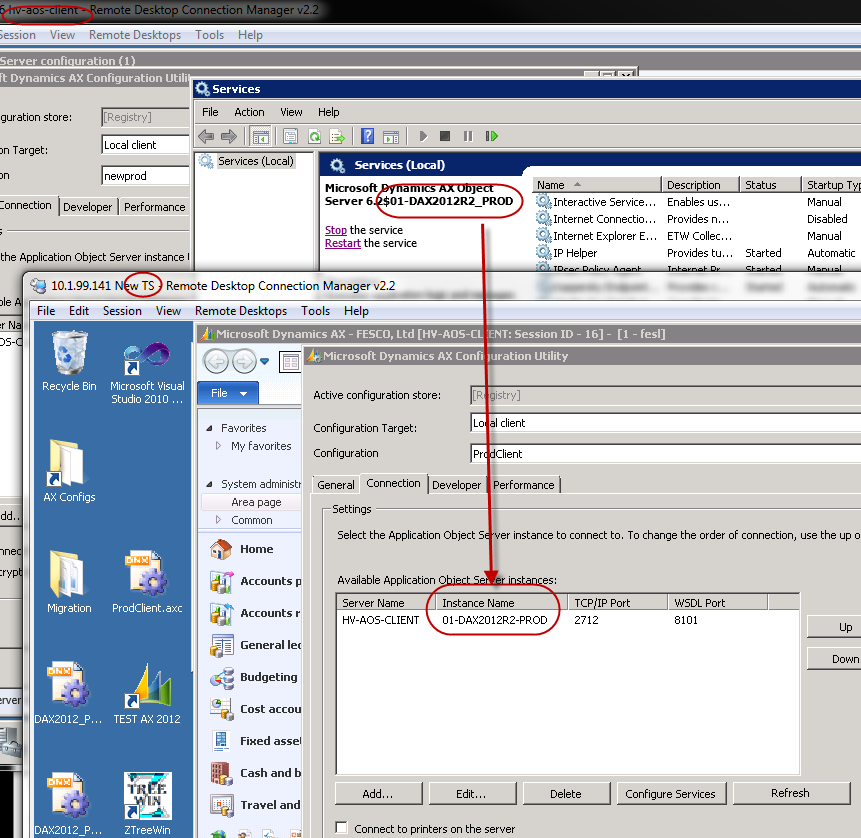Enable Connect to printers on the server
This screenshot has height=838, width=861.
(x=342, y=828)
